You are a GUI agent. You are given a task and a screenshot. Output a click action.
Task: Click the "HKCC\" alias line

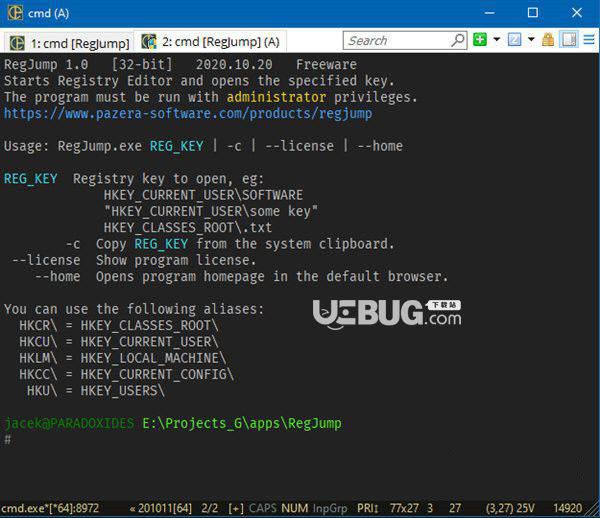126,375
